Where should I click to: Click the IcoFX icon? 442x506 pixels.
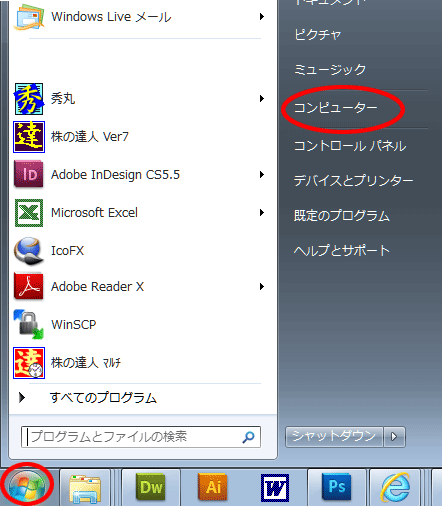[x=29, y=251]
